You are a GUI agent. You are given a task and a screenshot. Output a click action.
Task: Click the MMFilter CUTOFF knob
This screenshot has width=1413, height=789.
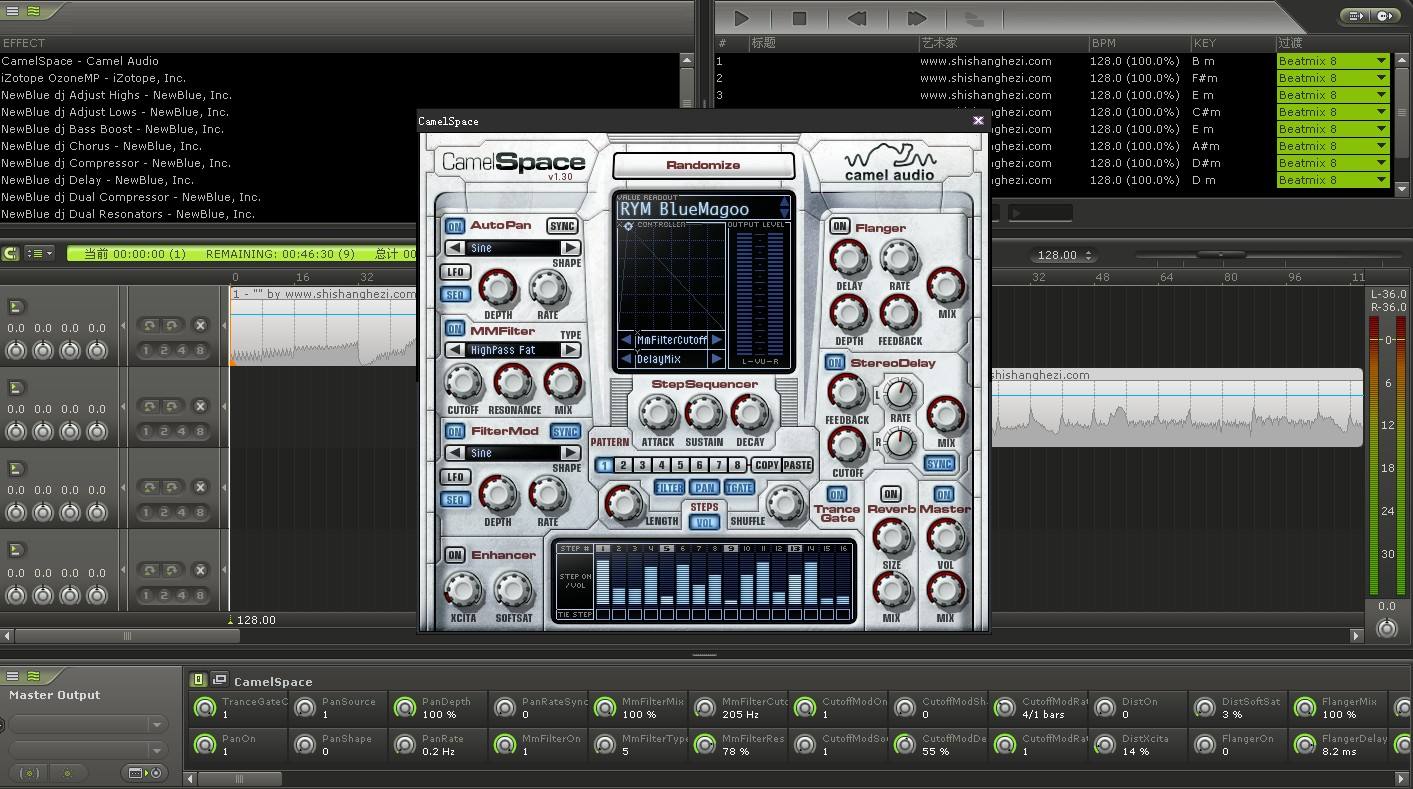click(x=462, y=382)
